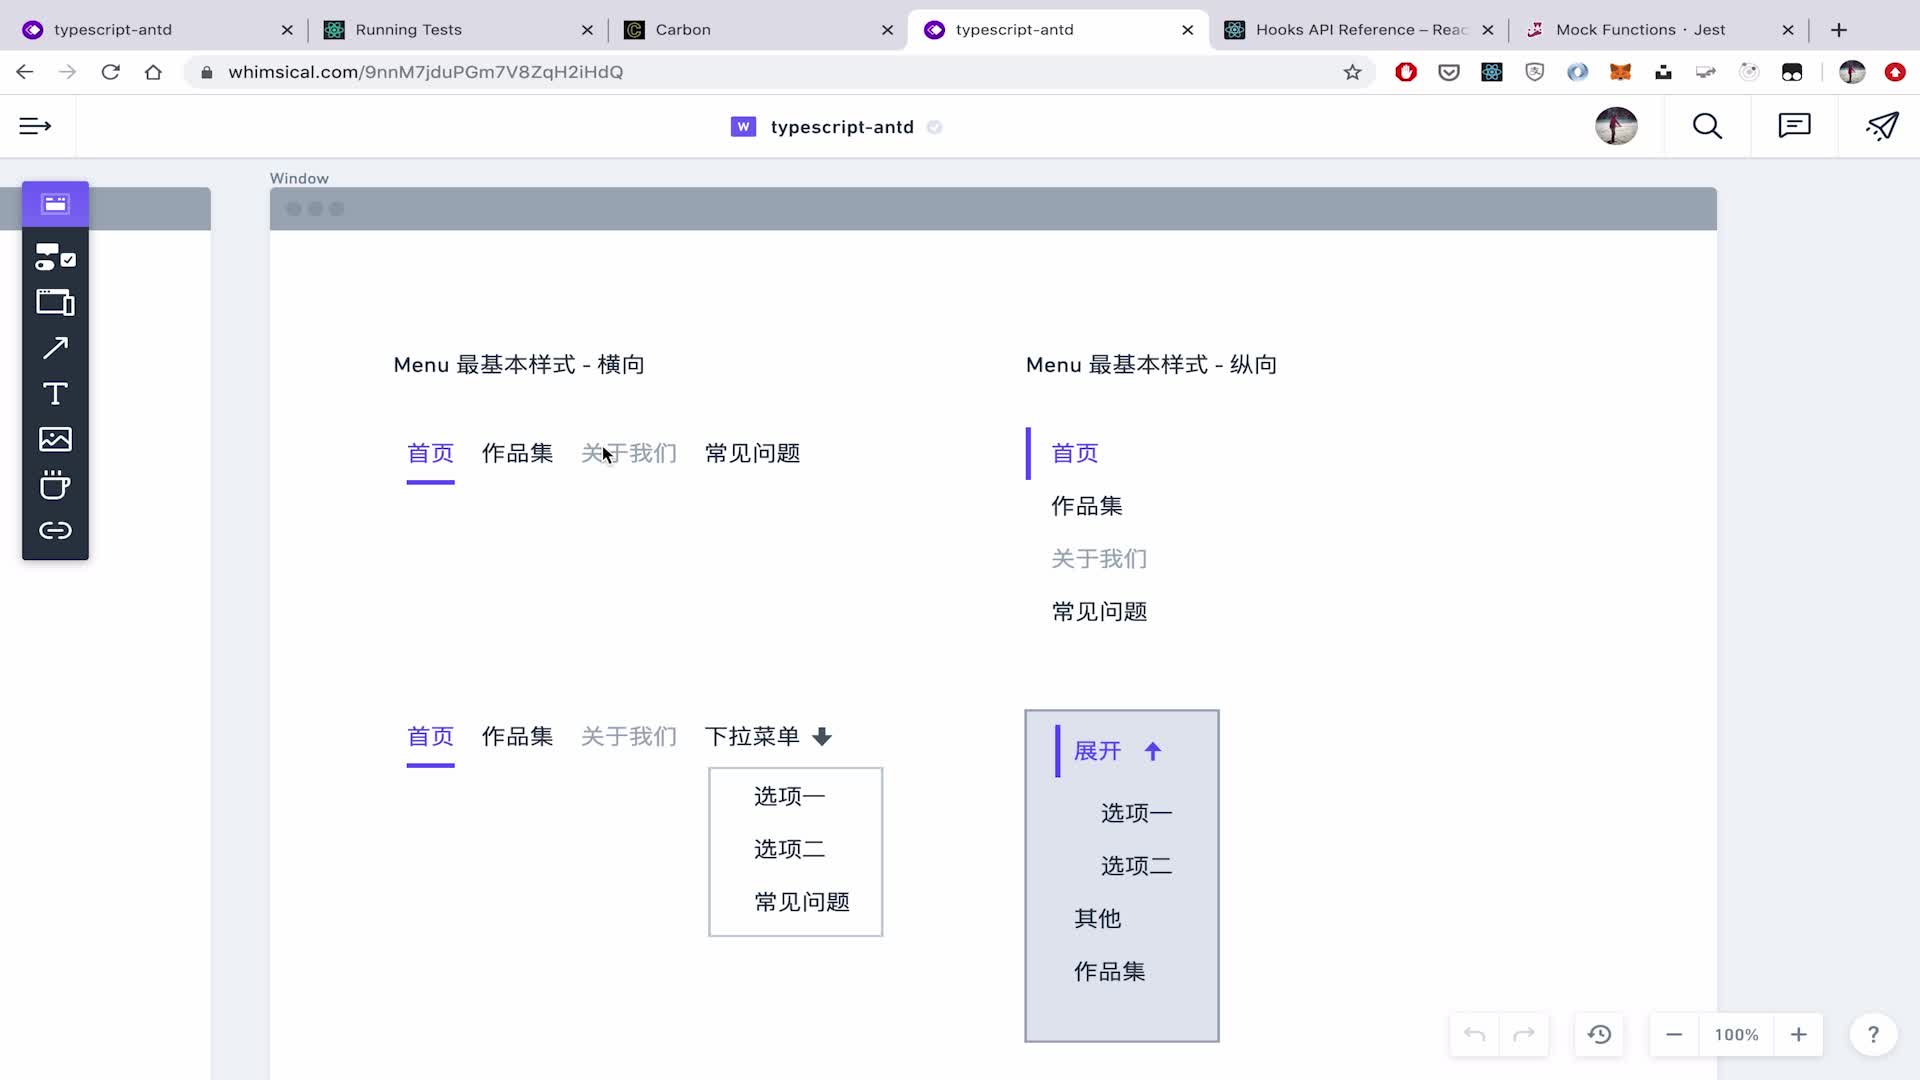Select the Text tool

pos(55,394)
